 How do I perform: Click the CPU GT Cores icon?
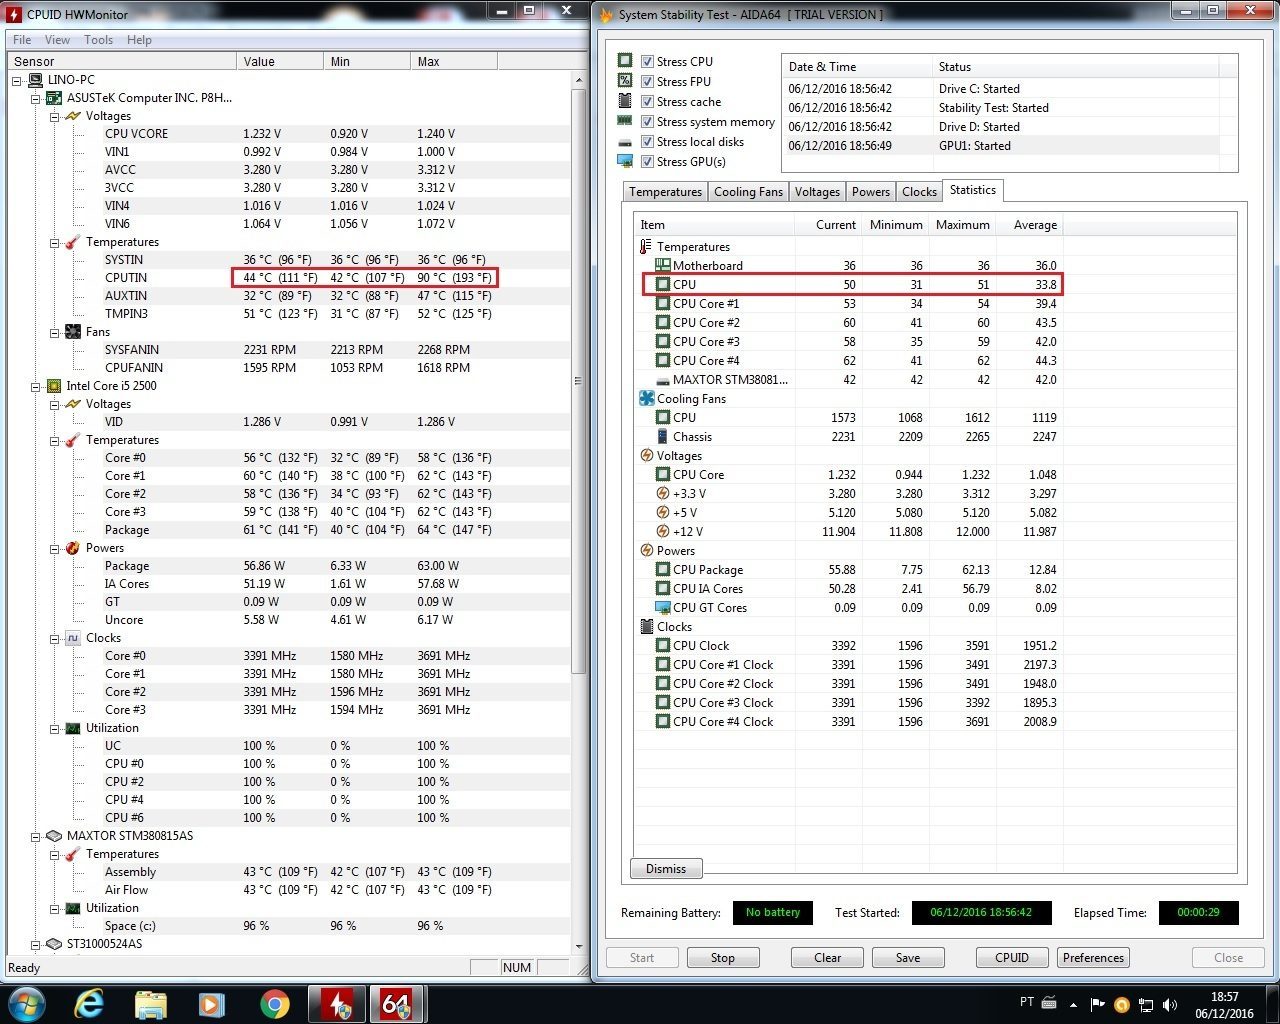(662, 607)
